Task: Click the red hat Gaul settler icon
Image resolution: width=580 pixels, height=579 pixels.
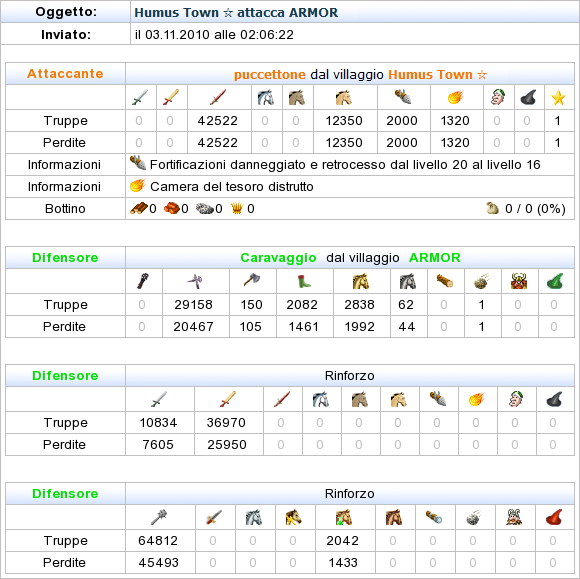Action: tap(554, 517)
